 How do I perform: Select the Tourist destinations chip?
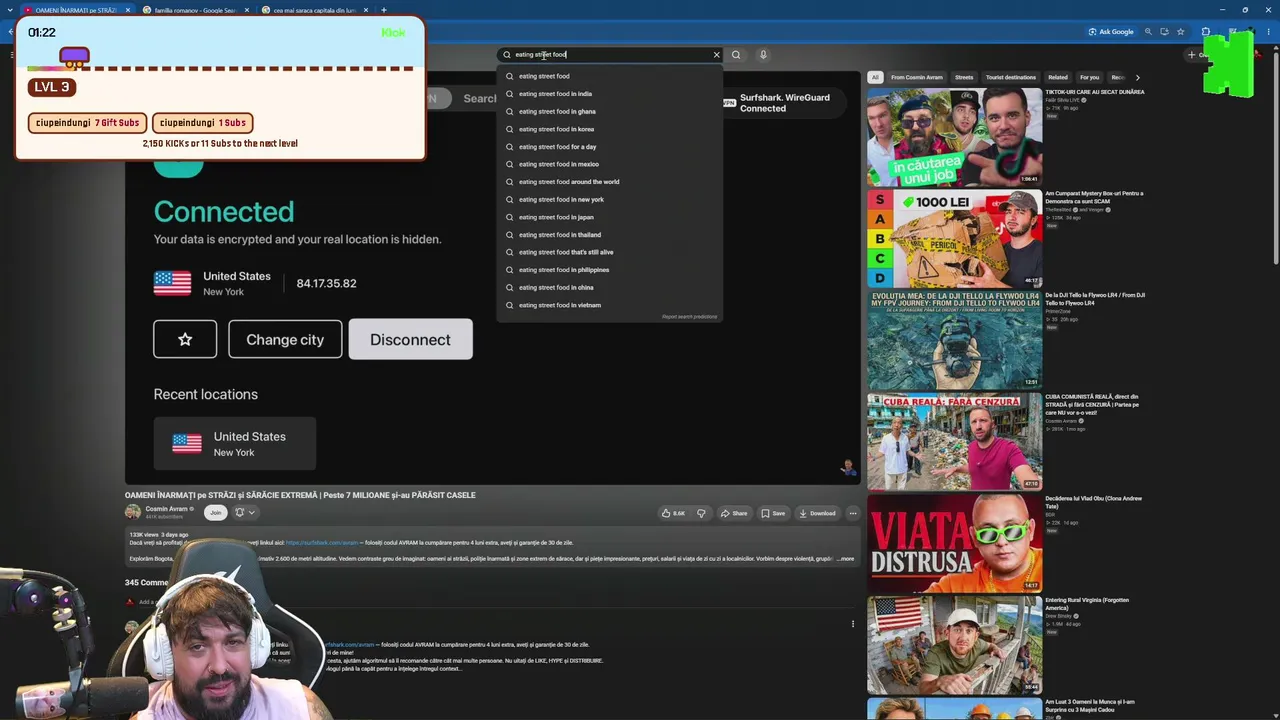coord(1011,77)
